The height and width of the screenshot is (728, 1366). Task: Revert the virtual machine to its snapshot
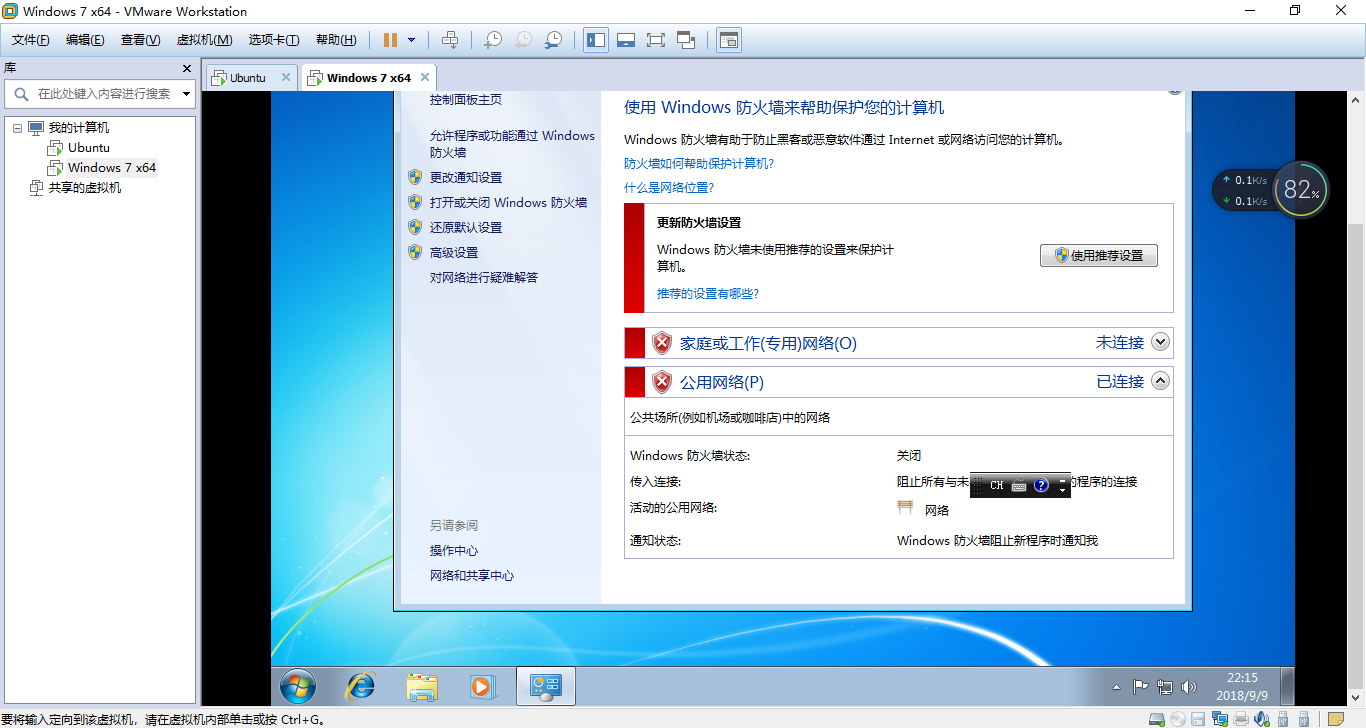[523, 40]
